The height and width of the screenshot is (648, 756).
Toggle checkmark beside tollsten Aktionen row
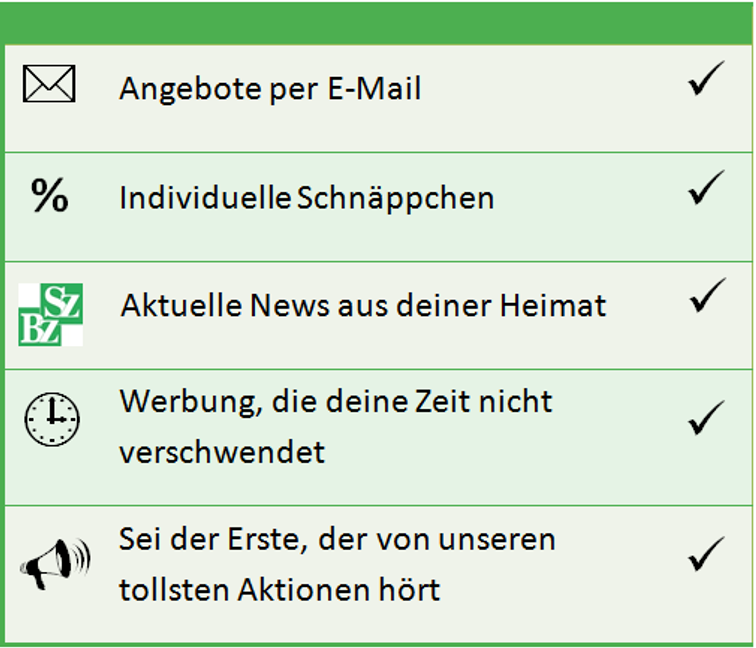(706, 554)
